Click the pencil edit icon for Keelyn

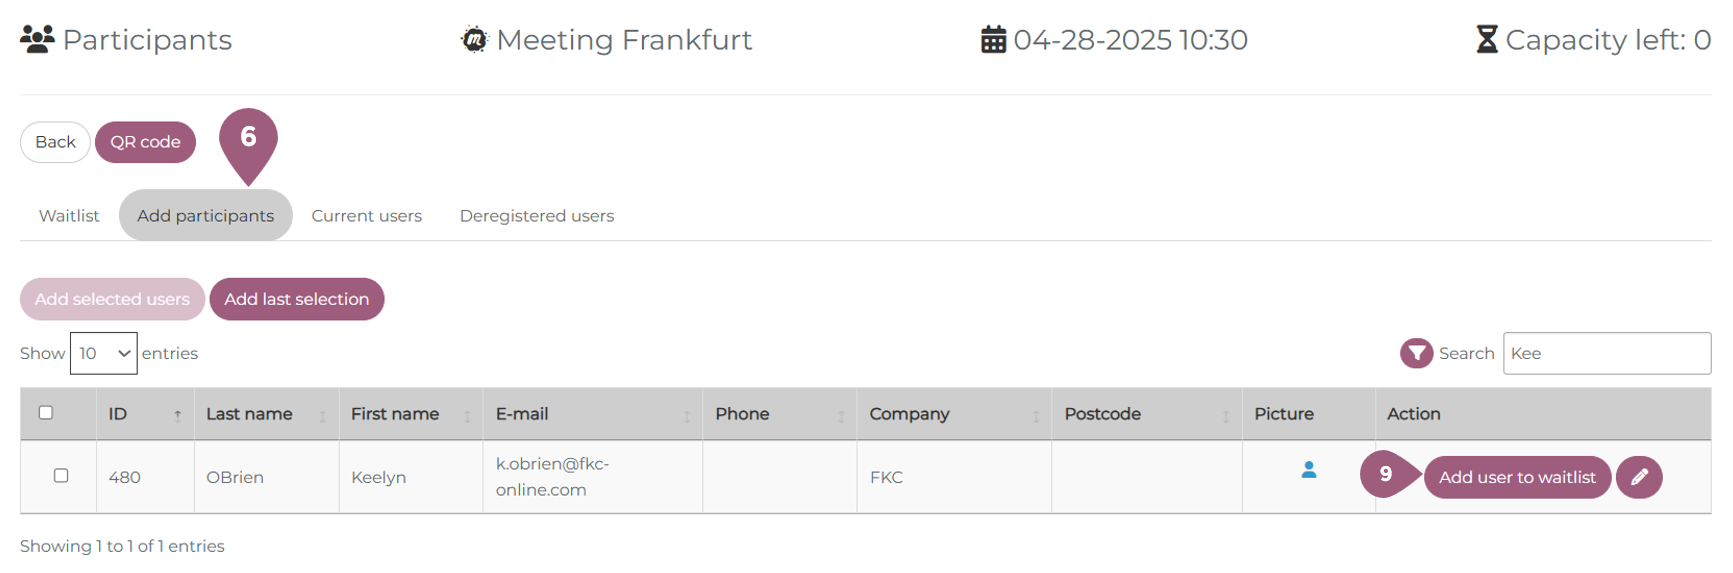pyautogui.click(x=1639, y=477)
